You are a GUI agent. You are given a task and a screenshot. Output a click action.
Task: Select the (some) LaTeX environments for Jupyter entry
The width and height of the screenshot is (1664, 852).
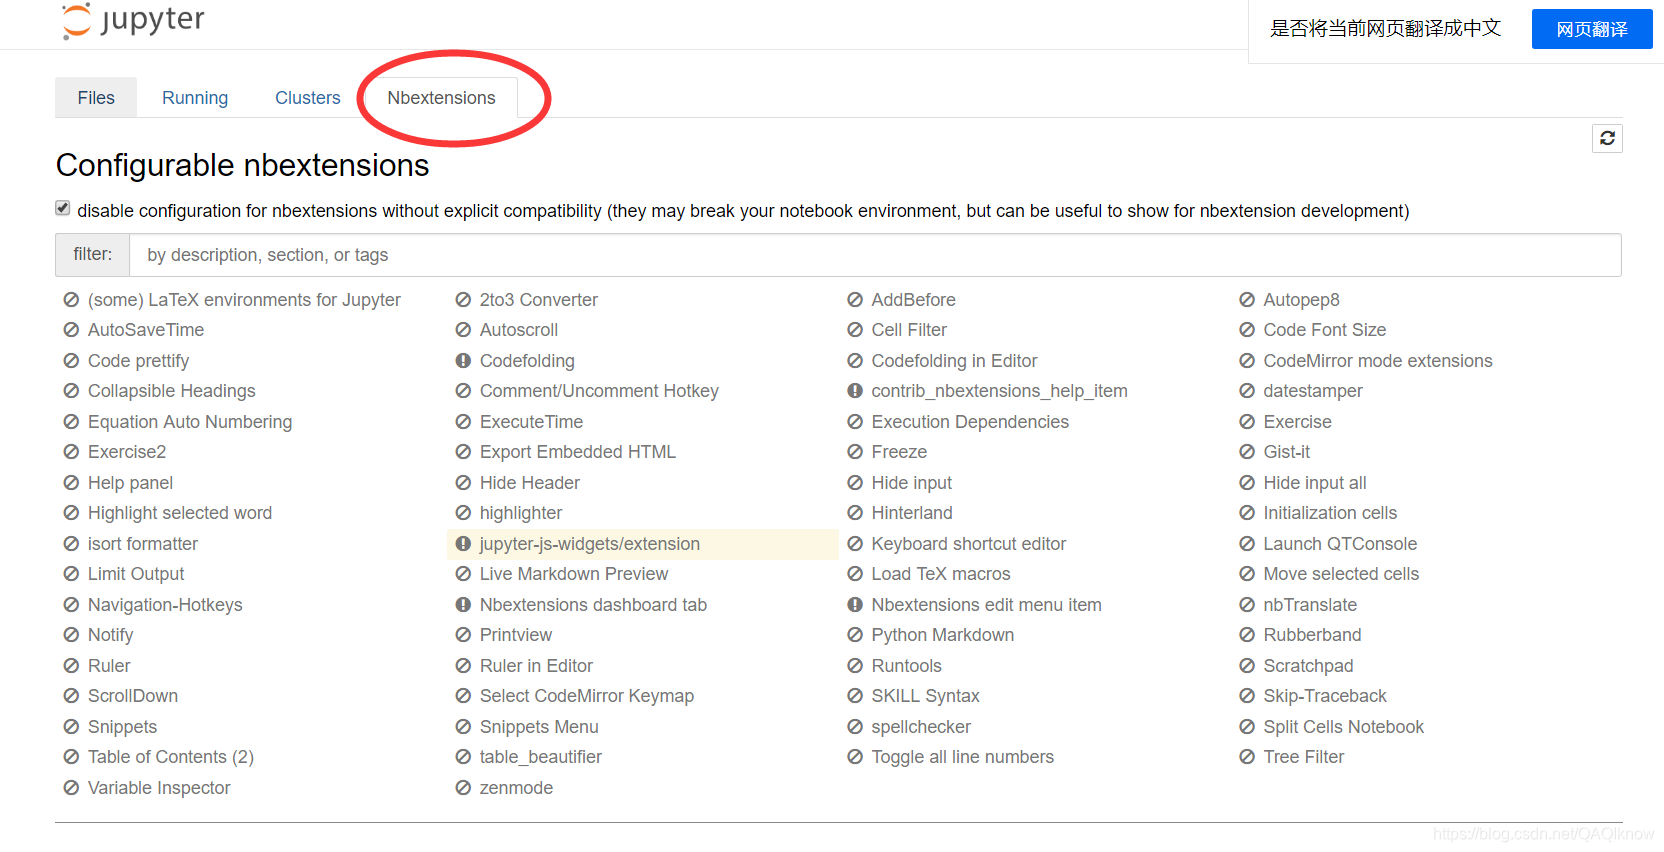point(244,300)
